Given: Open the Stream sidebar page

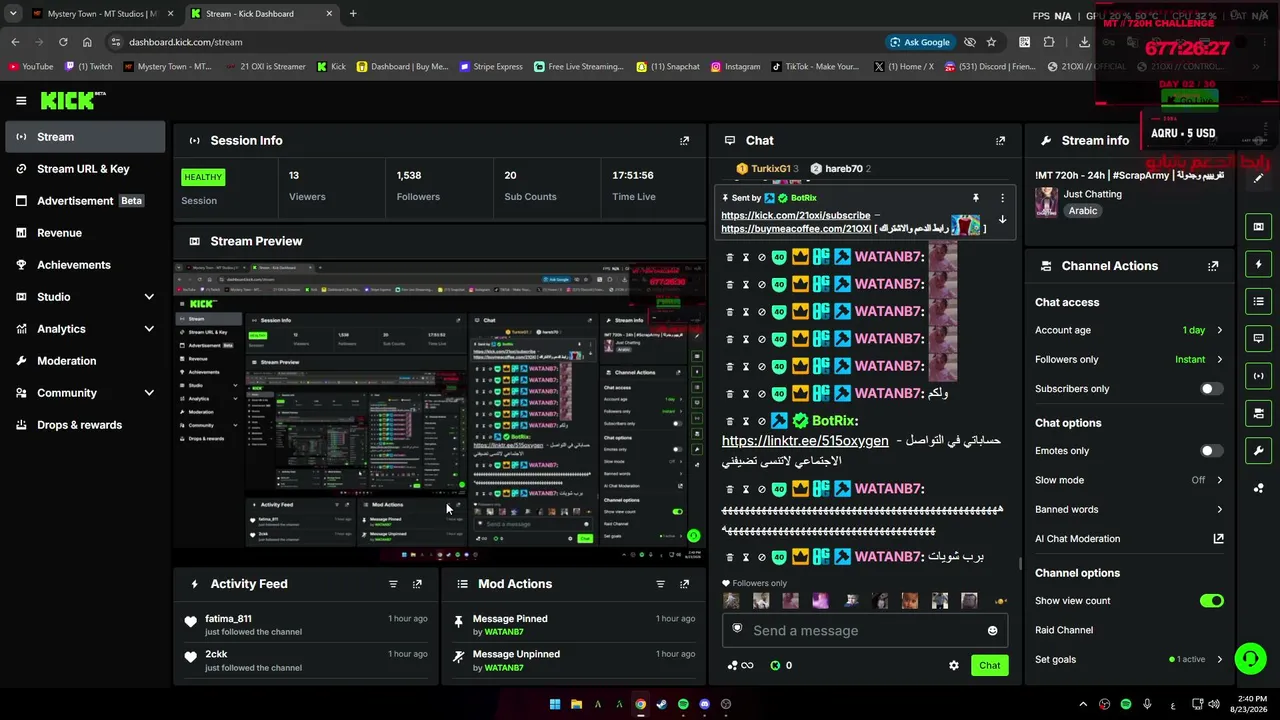Looking at the screenshot, I should click(85, 137).
